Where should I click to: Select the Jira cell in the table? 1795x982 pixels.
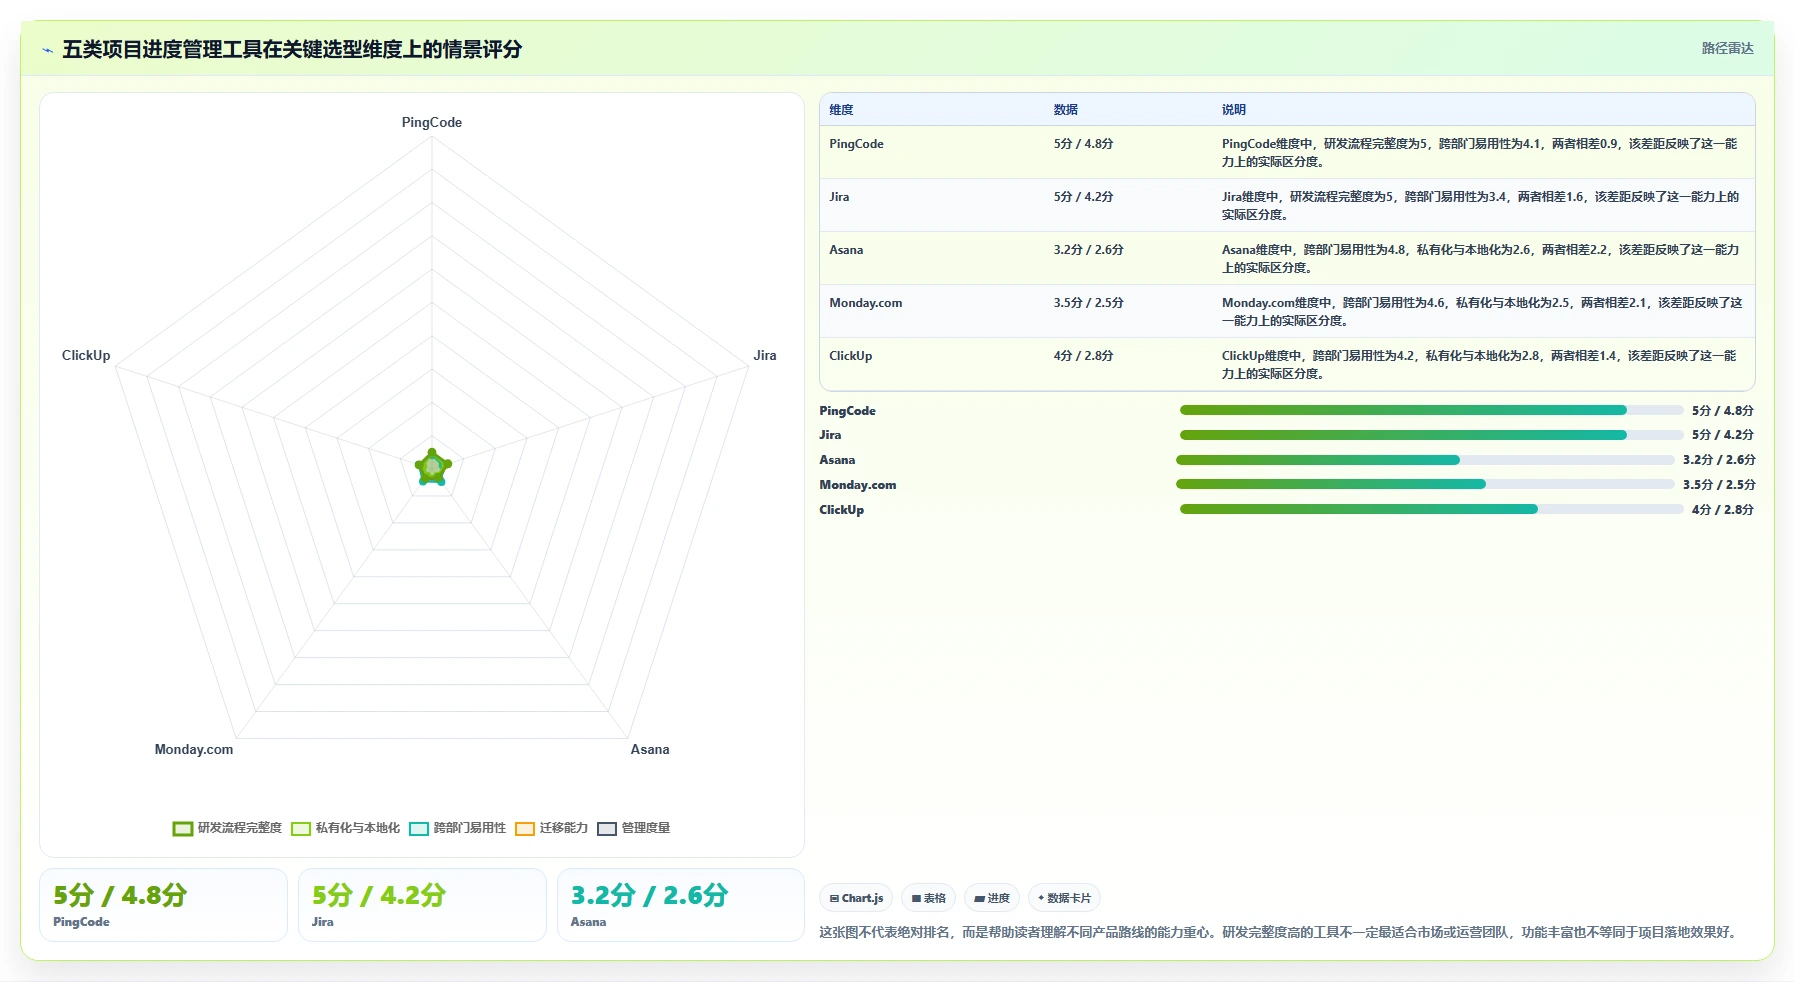click(x=839, y=197)
